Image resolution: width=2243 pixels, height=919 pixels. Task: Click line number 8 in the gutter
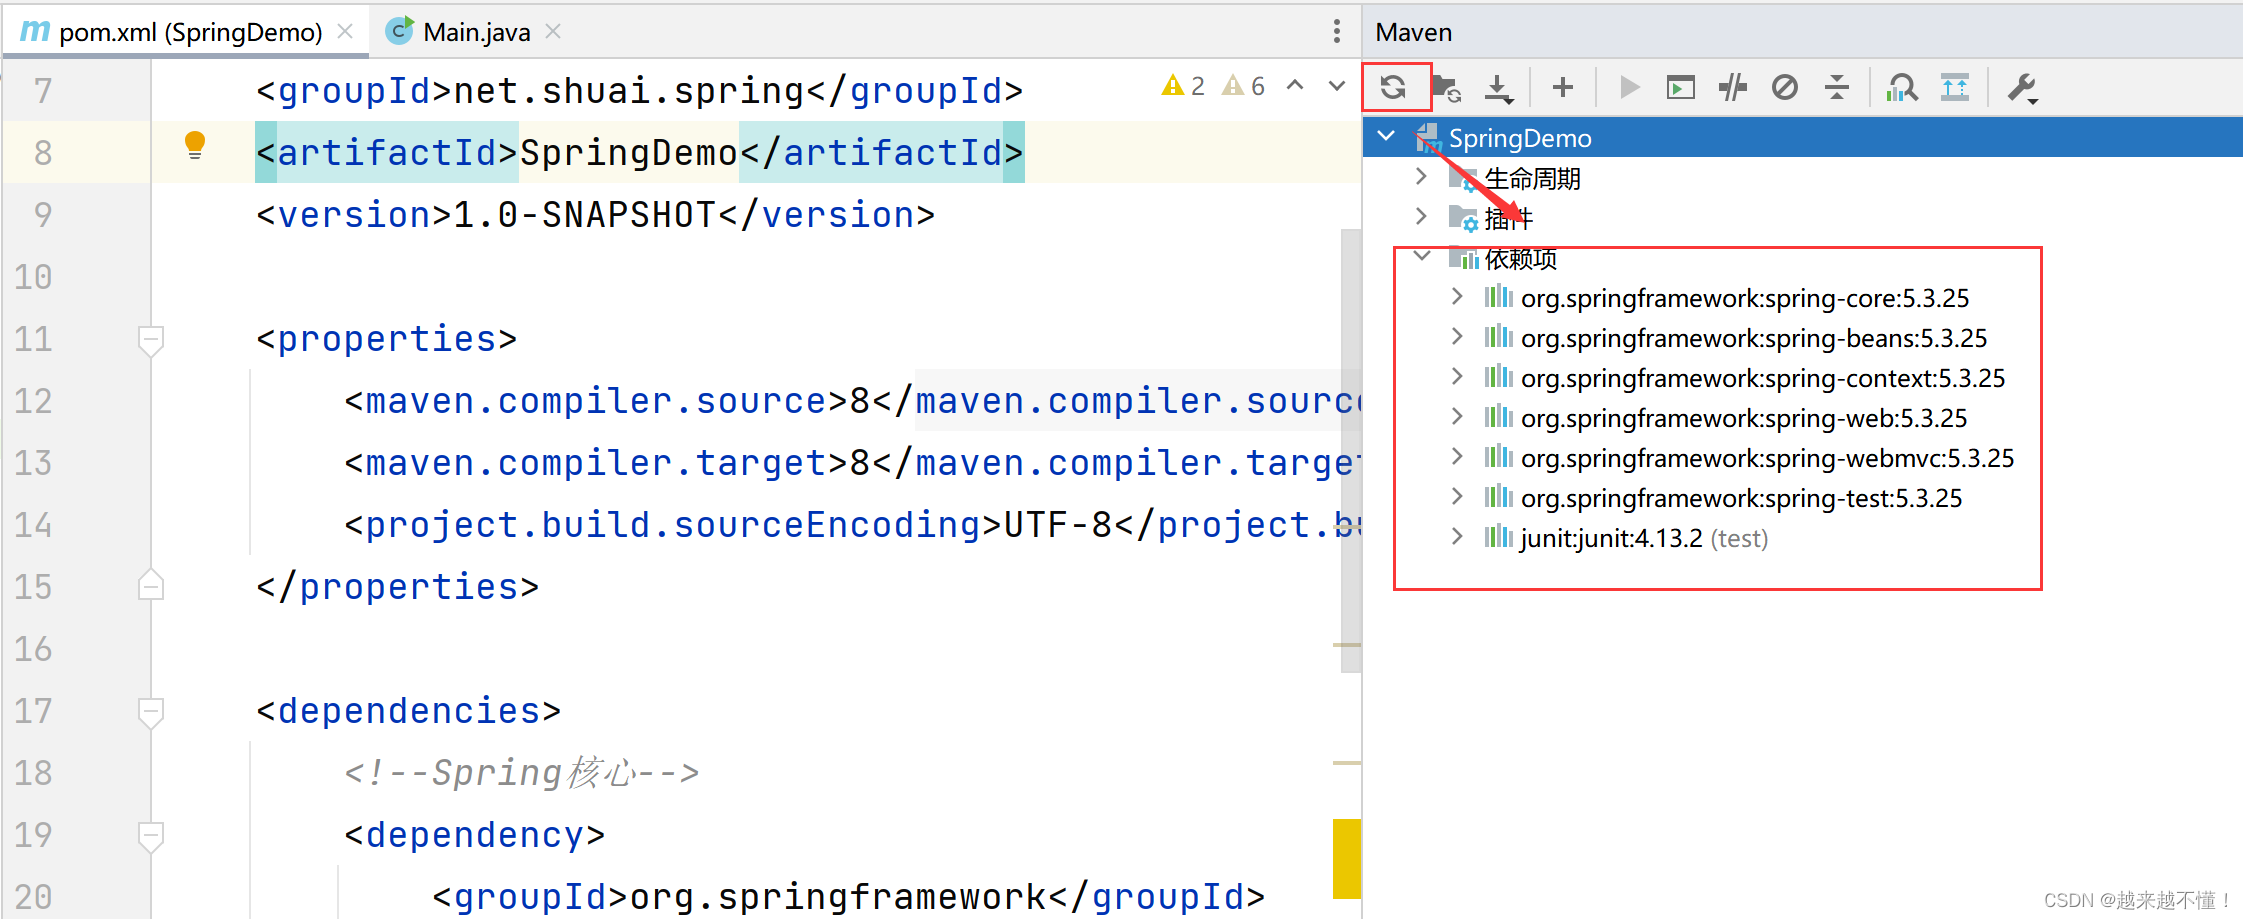43,153
